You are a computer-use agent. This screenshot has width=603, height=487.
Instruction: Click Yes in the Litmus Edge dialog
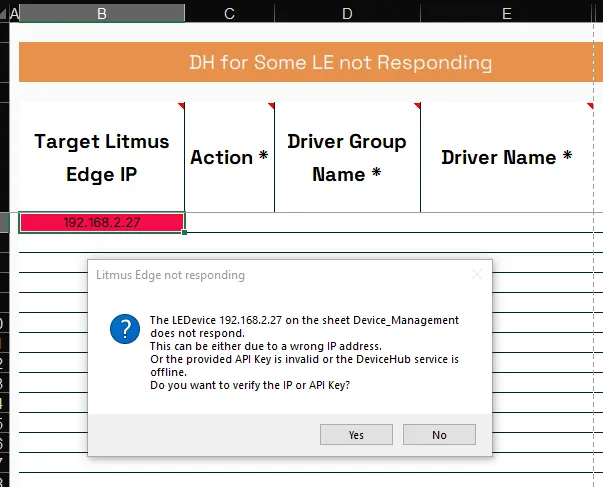(356, 435)
